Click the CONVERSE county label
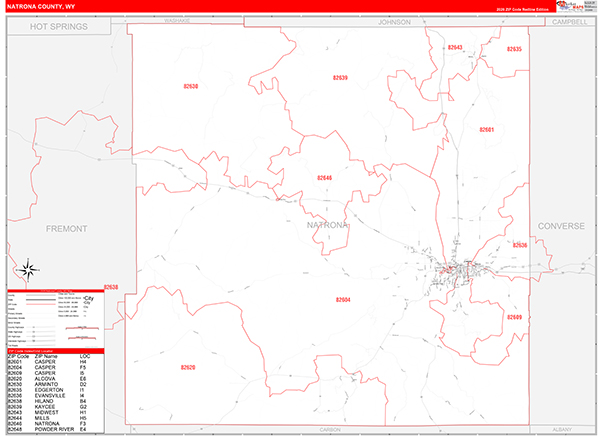 point(561,226)
